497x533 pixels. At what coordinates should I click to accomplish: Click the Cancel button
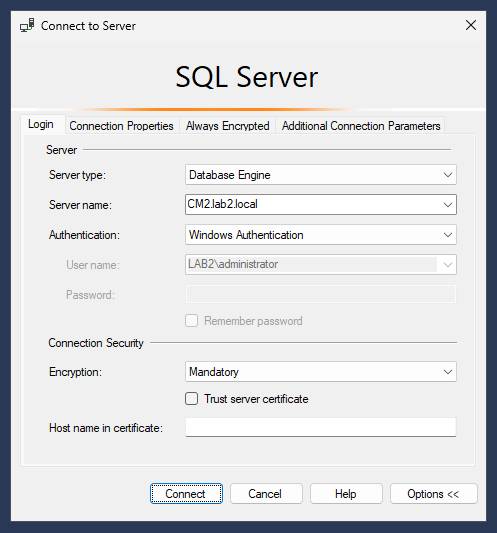[x=266, y=494]
